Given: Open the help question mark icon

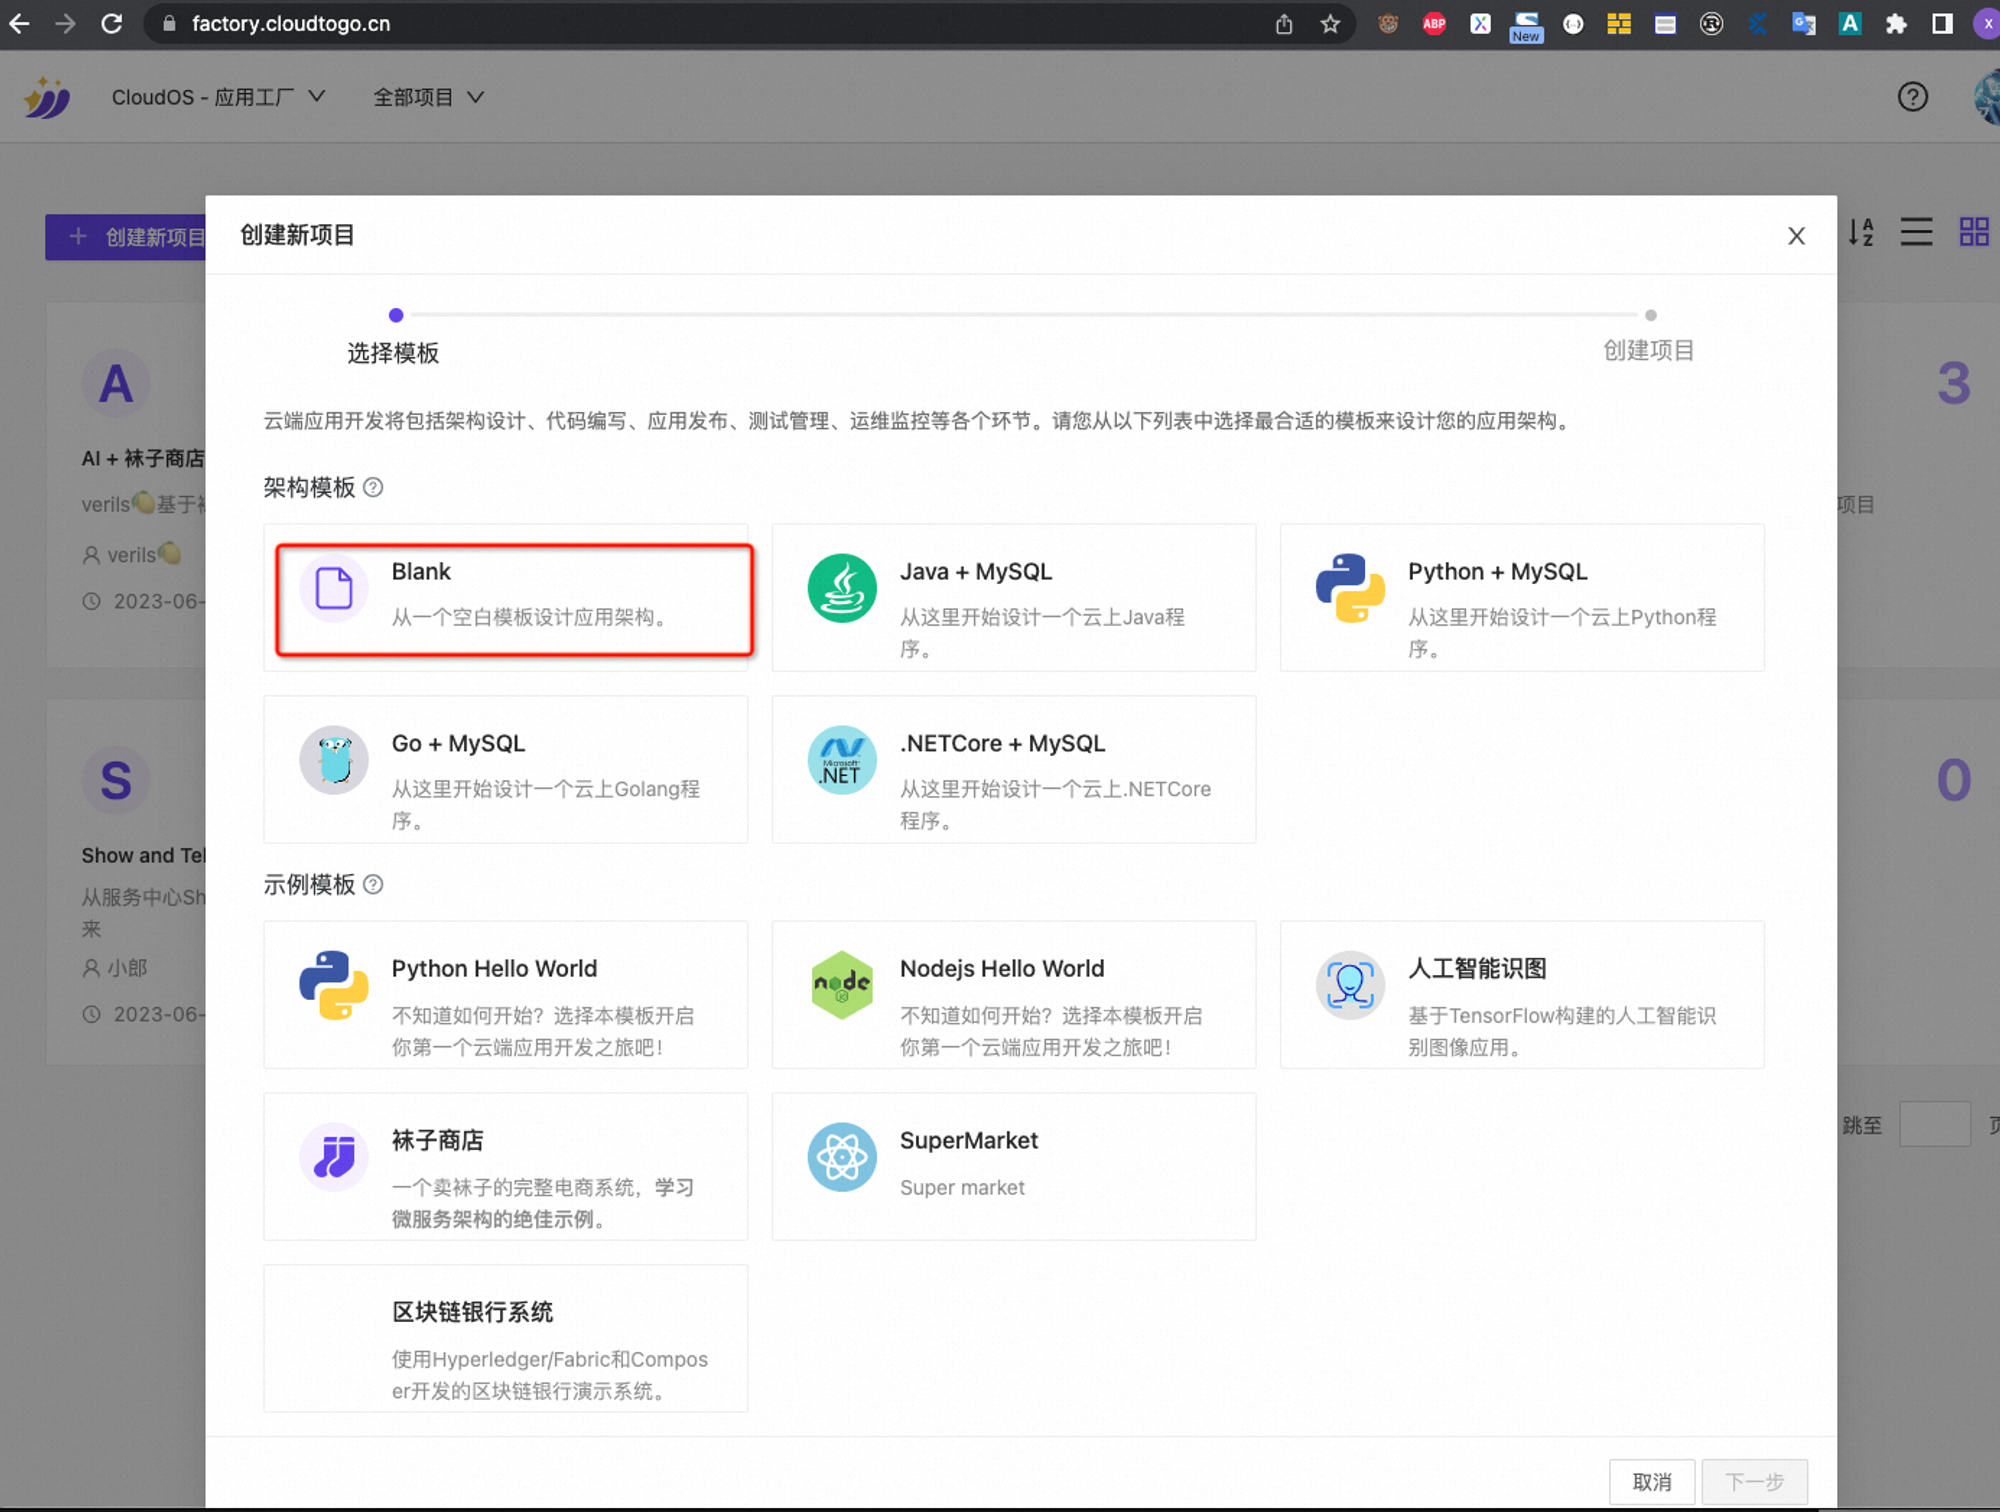Looking at the screenshot, I should pos(1912,96).
